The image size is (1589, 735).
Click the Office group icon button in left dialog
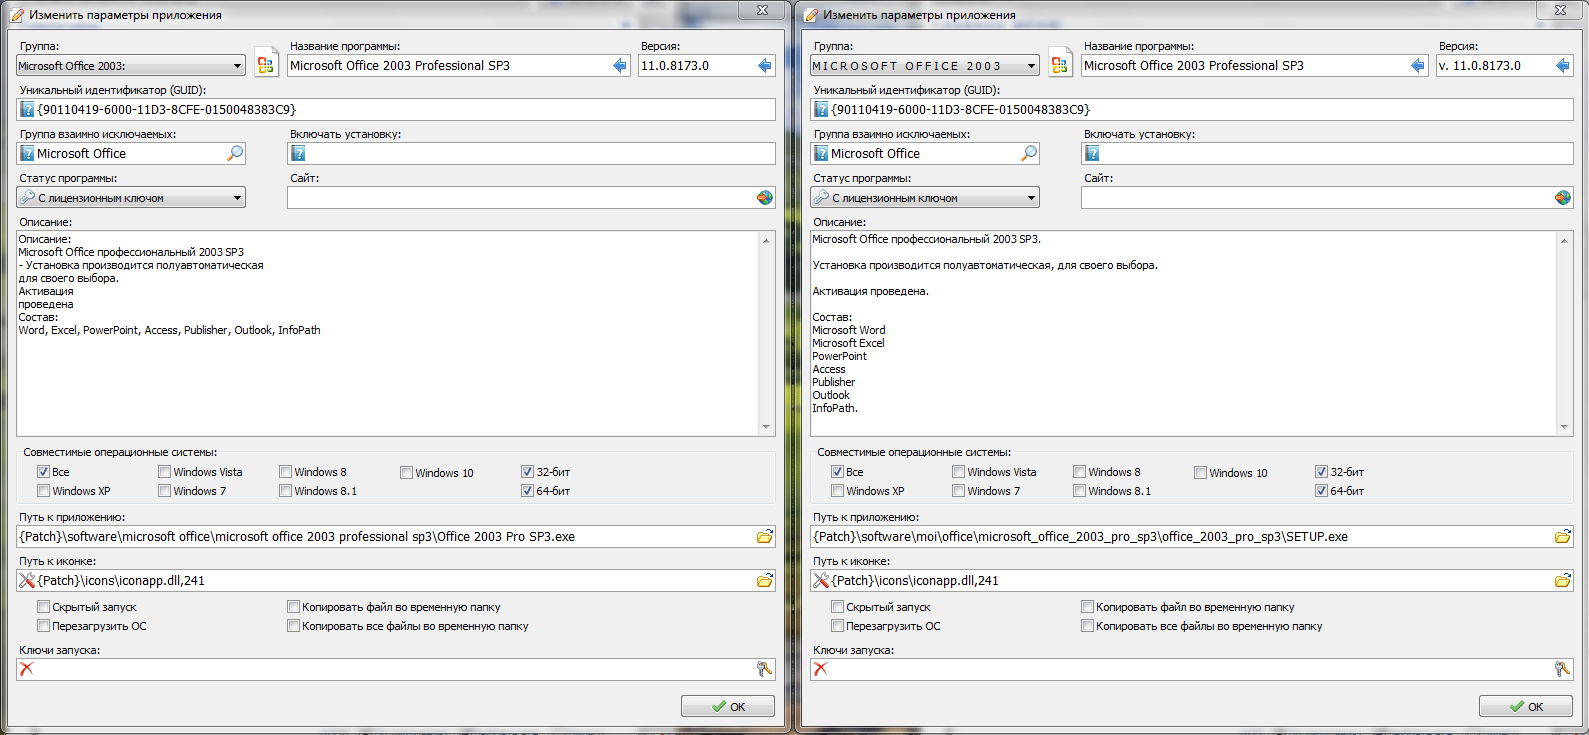click(x=266, y=63)
